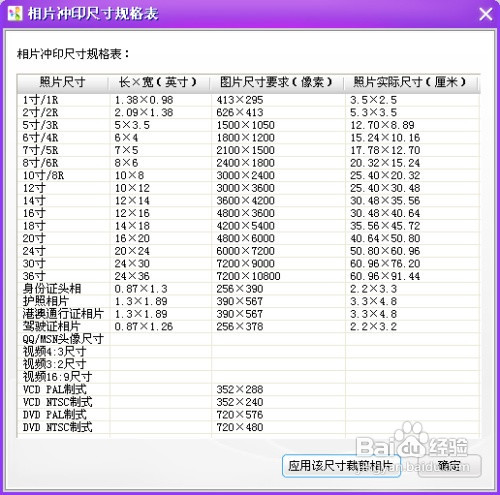Click the 照片尺寸 column header
Viewport: 500px width, 495px height.
63,82
